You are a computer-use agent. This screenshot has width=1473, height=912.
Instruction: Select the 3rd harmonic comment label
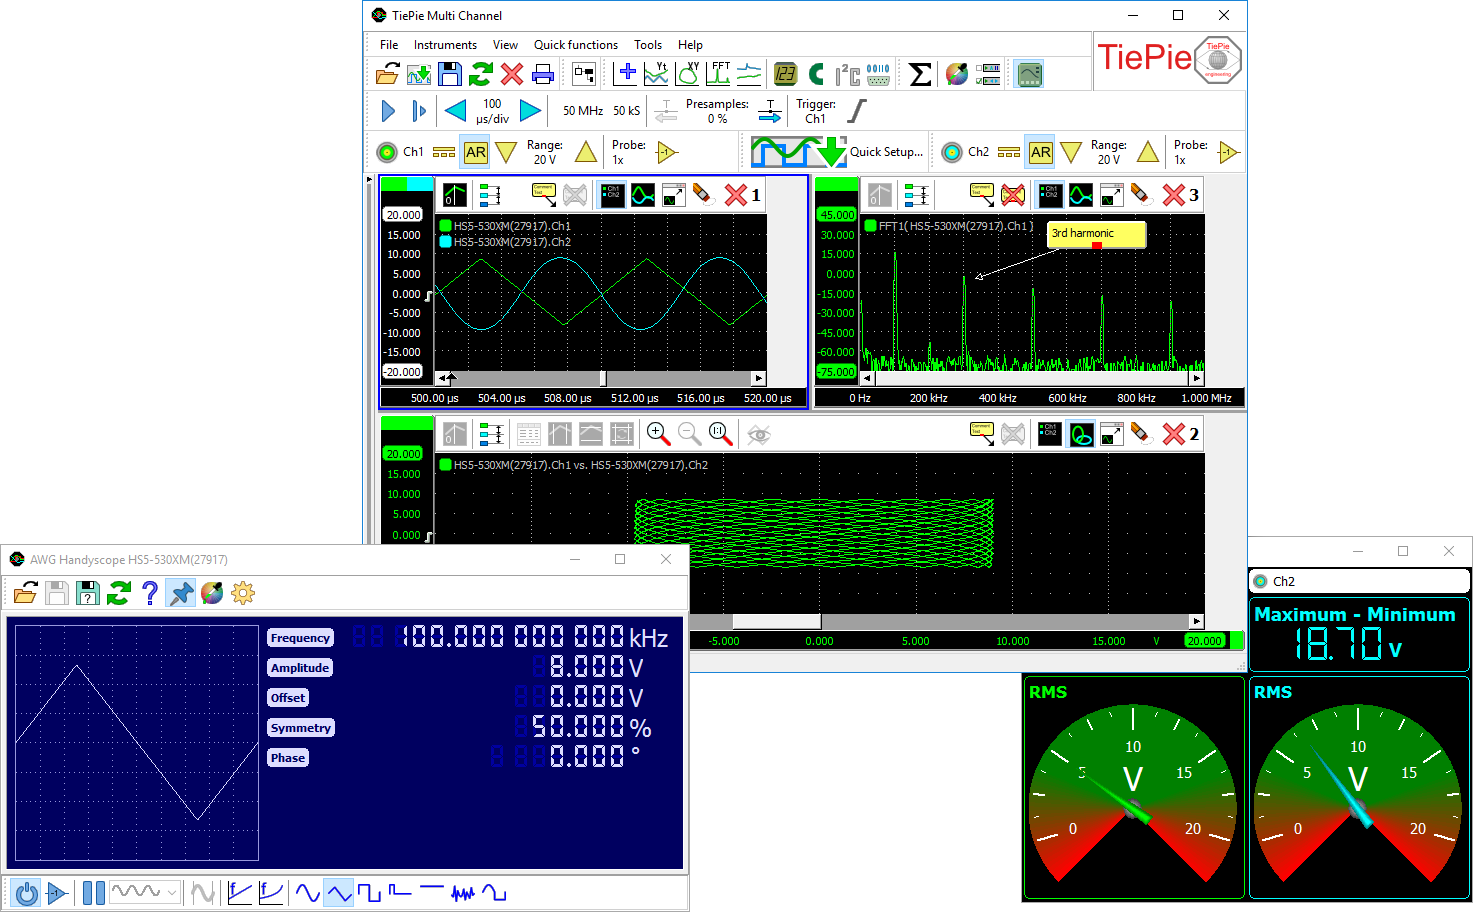point(1096,235)
